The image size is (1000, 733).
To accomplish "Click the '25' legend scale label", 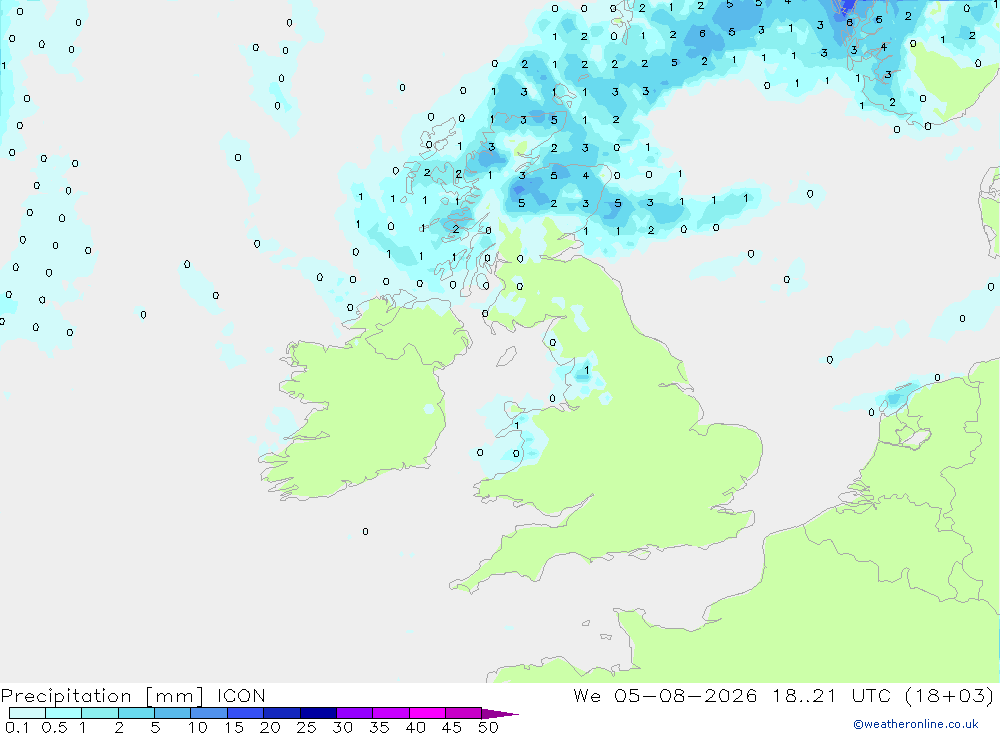I will [x=306, y=727].
